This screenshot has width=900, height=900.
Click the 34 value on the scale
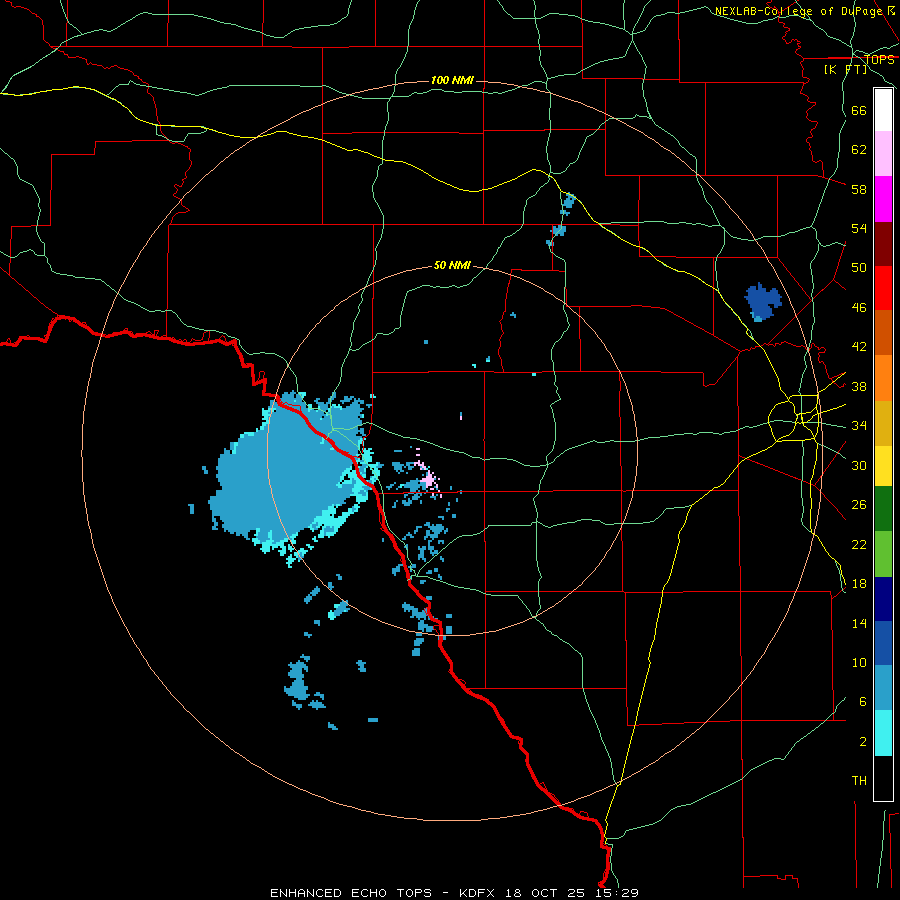click(859, 426)
